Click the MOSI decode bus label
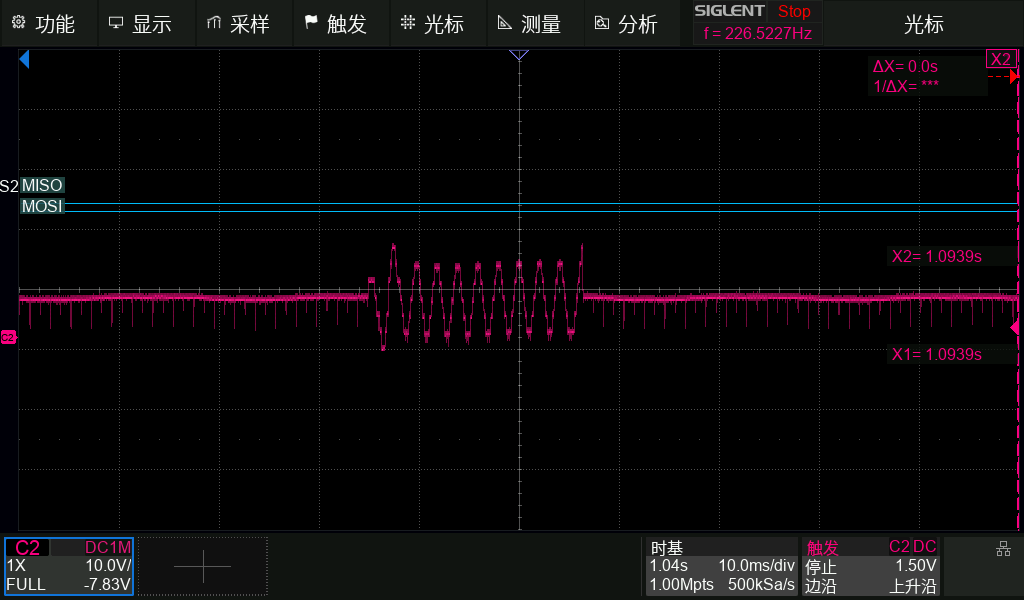The width and height of the screenshot is (1024, 600). point(42,206)
